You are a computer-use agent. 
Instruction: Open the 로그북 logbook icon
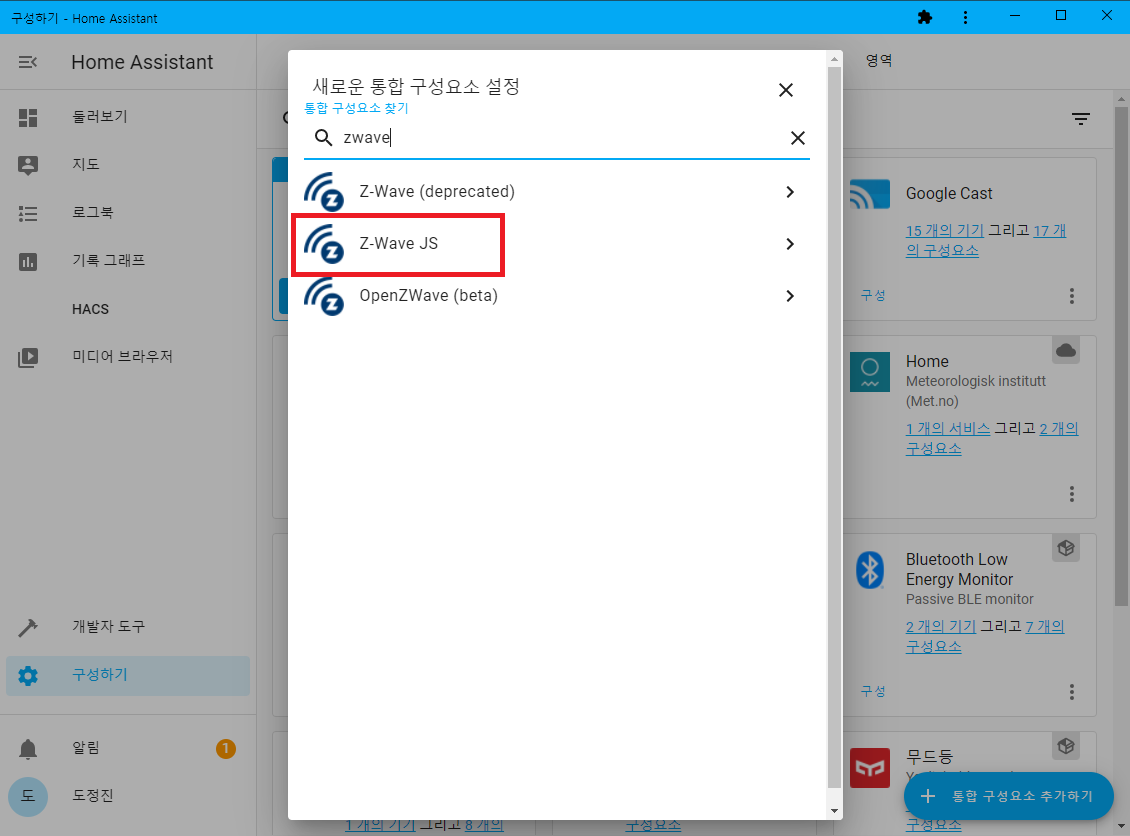tap(27, 213)
